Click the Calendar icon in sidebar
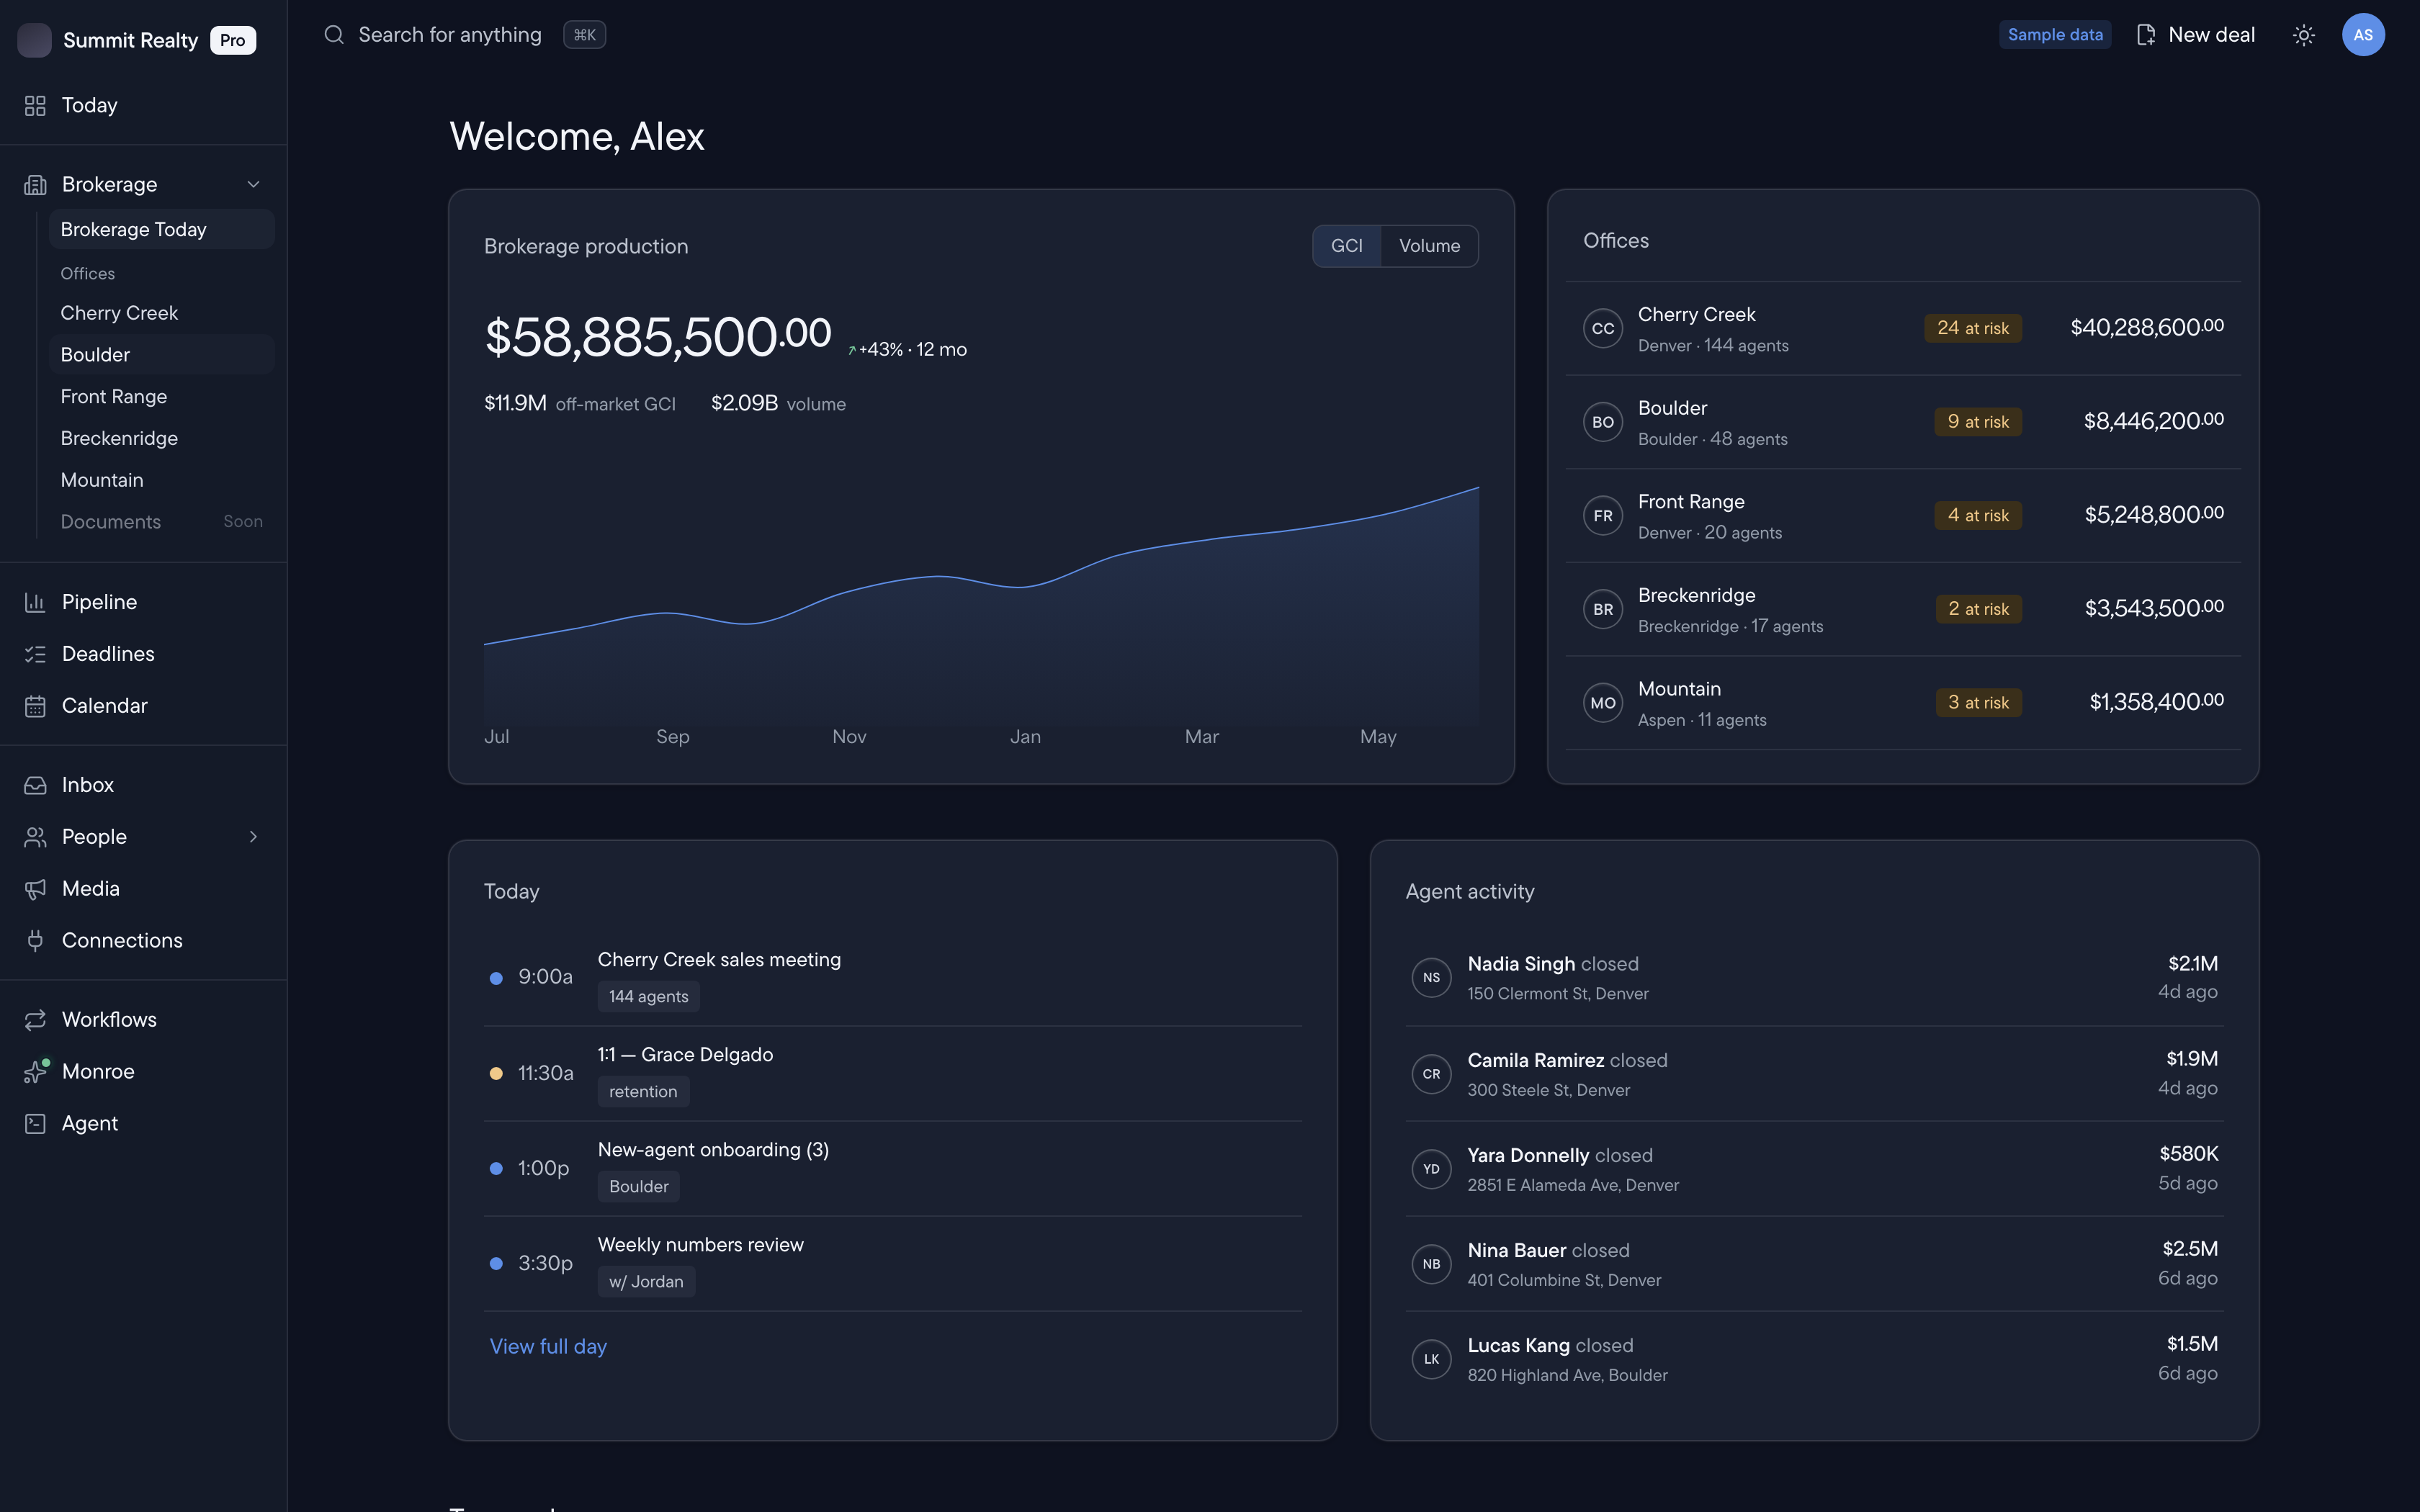 [35, 706]
